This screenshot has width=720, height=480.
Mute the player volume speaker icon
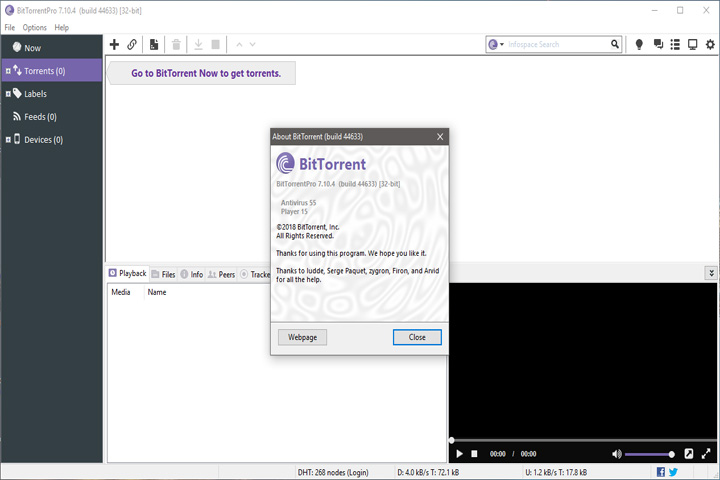(x=616, y=454)
